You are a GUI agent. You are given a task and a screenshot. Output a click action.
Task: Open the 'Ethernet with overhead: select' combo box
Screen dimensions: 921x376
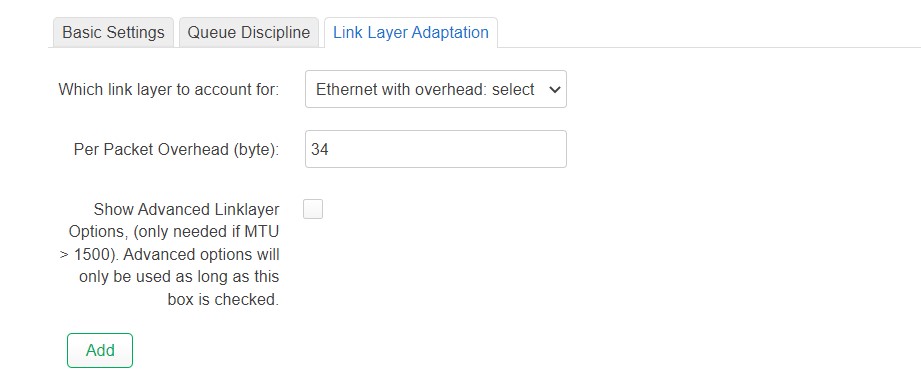436,89
